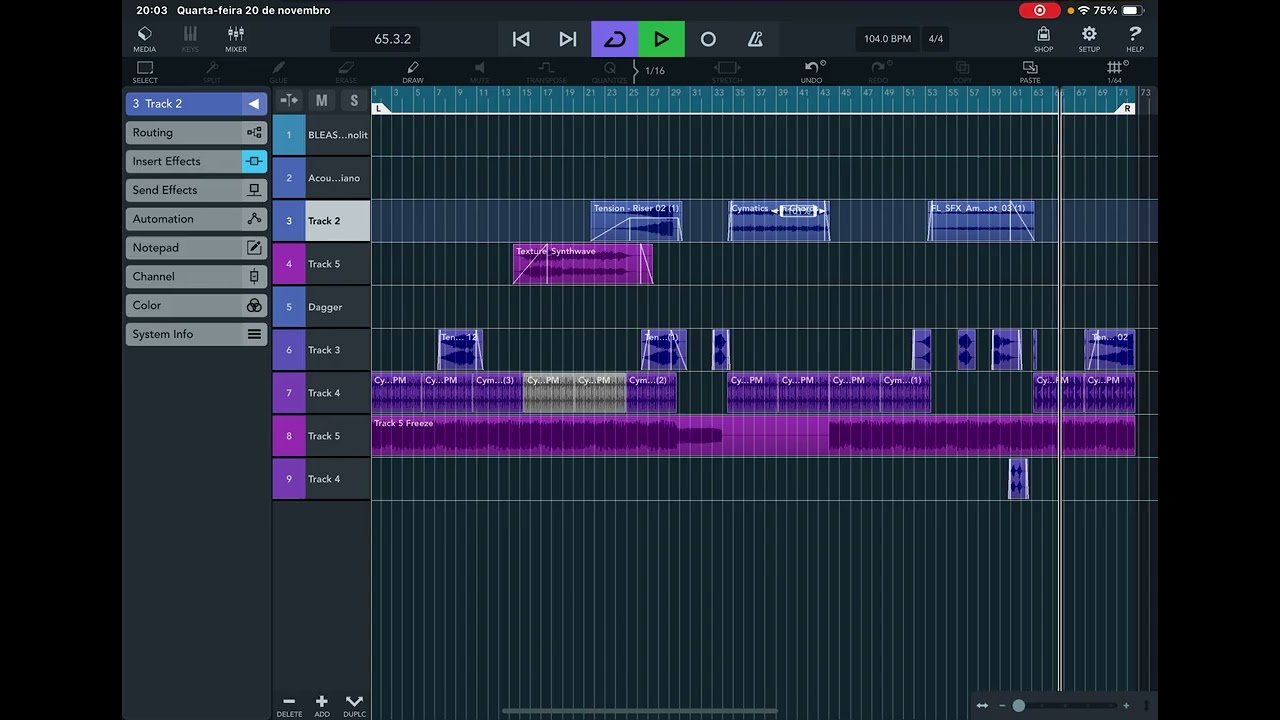The image size is (1280, 720).
Task: Select track 9 Track 4
Action: (321, 479)
